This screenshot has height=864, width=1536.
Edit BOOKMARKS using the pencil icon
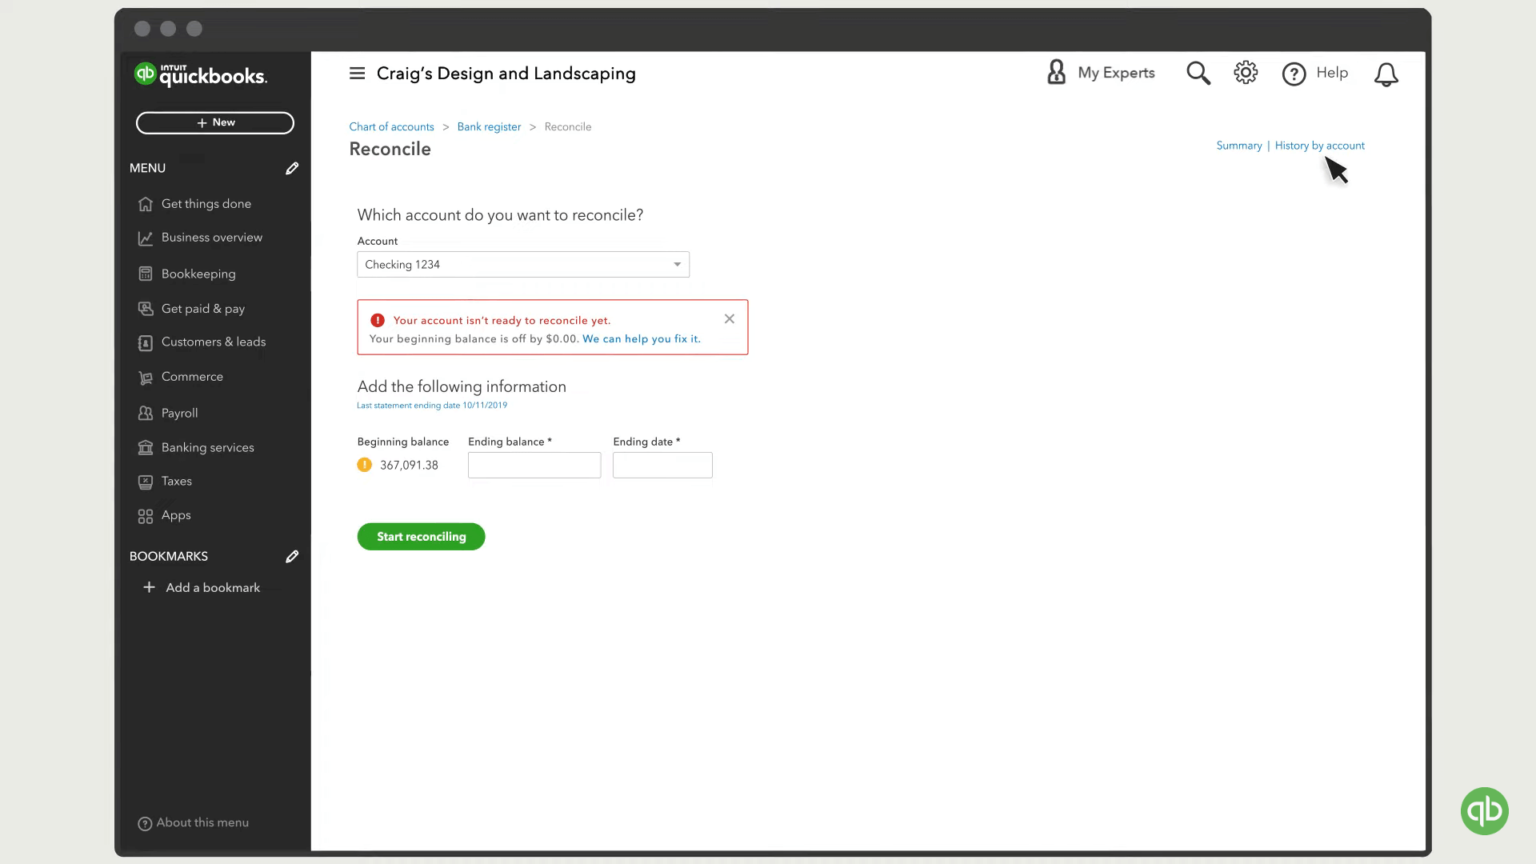[x=291, y=556]
